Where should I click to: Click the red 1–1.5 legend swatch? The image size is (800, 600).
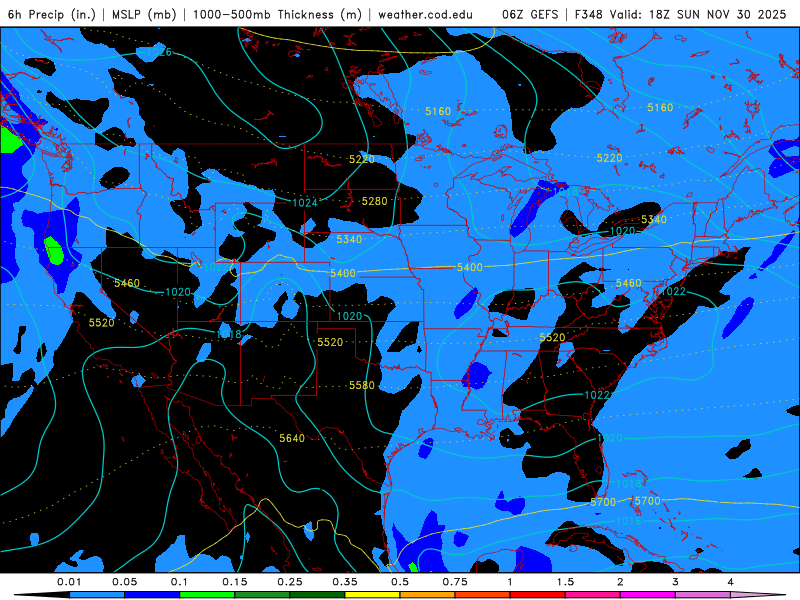[538, 595]
